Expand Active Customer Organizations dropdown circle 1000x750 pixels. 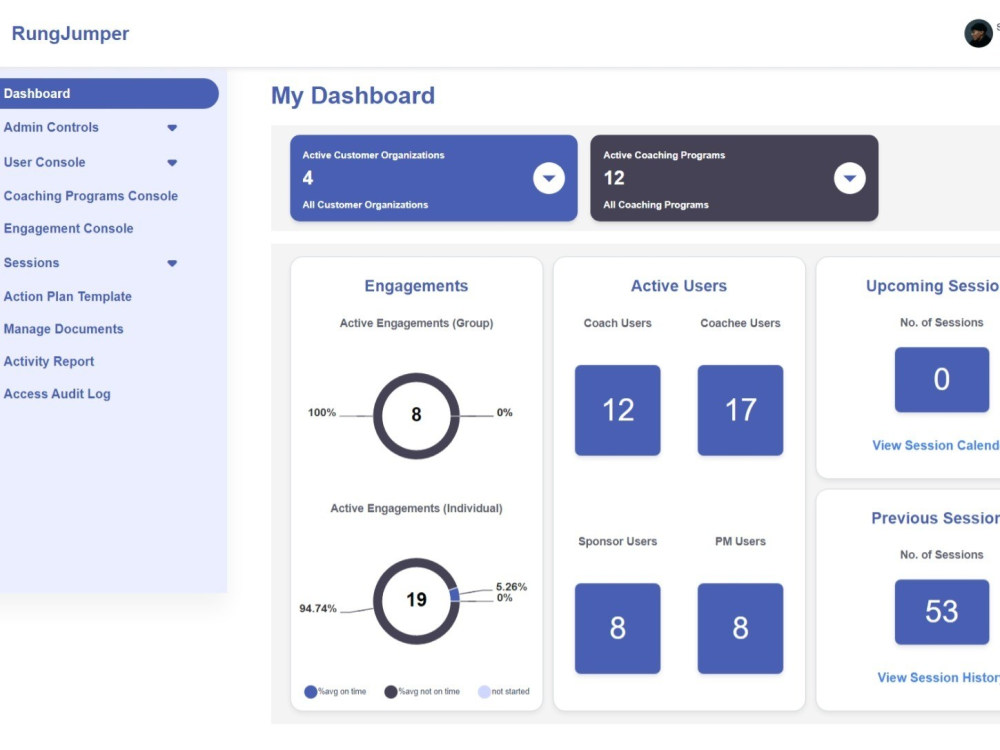click(x=548, y=178)
